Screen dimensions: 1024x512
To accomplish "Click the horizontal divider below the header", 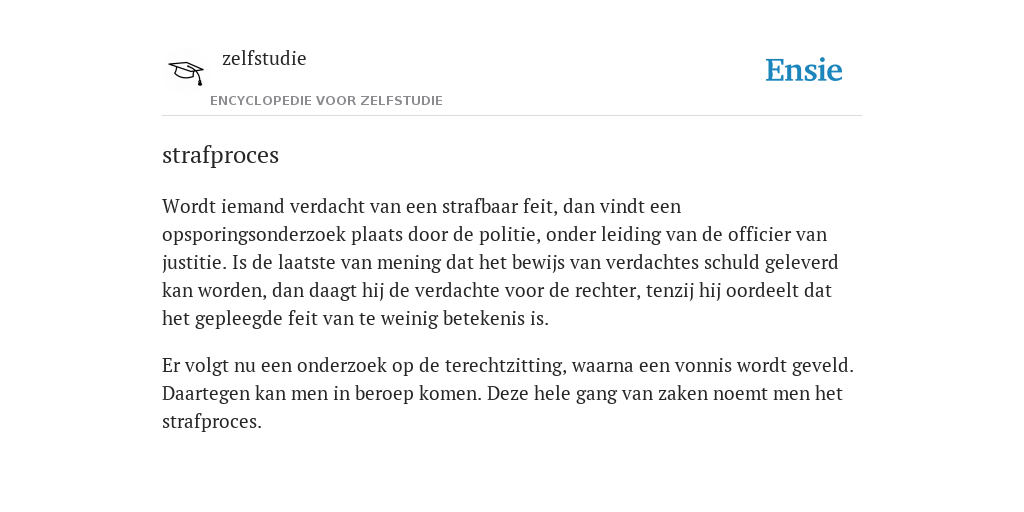I will click(x=512, y=116).
